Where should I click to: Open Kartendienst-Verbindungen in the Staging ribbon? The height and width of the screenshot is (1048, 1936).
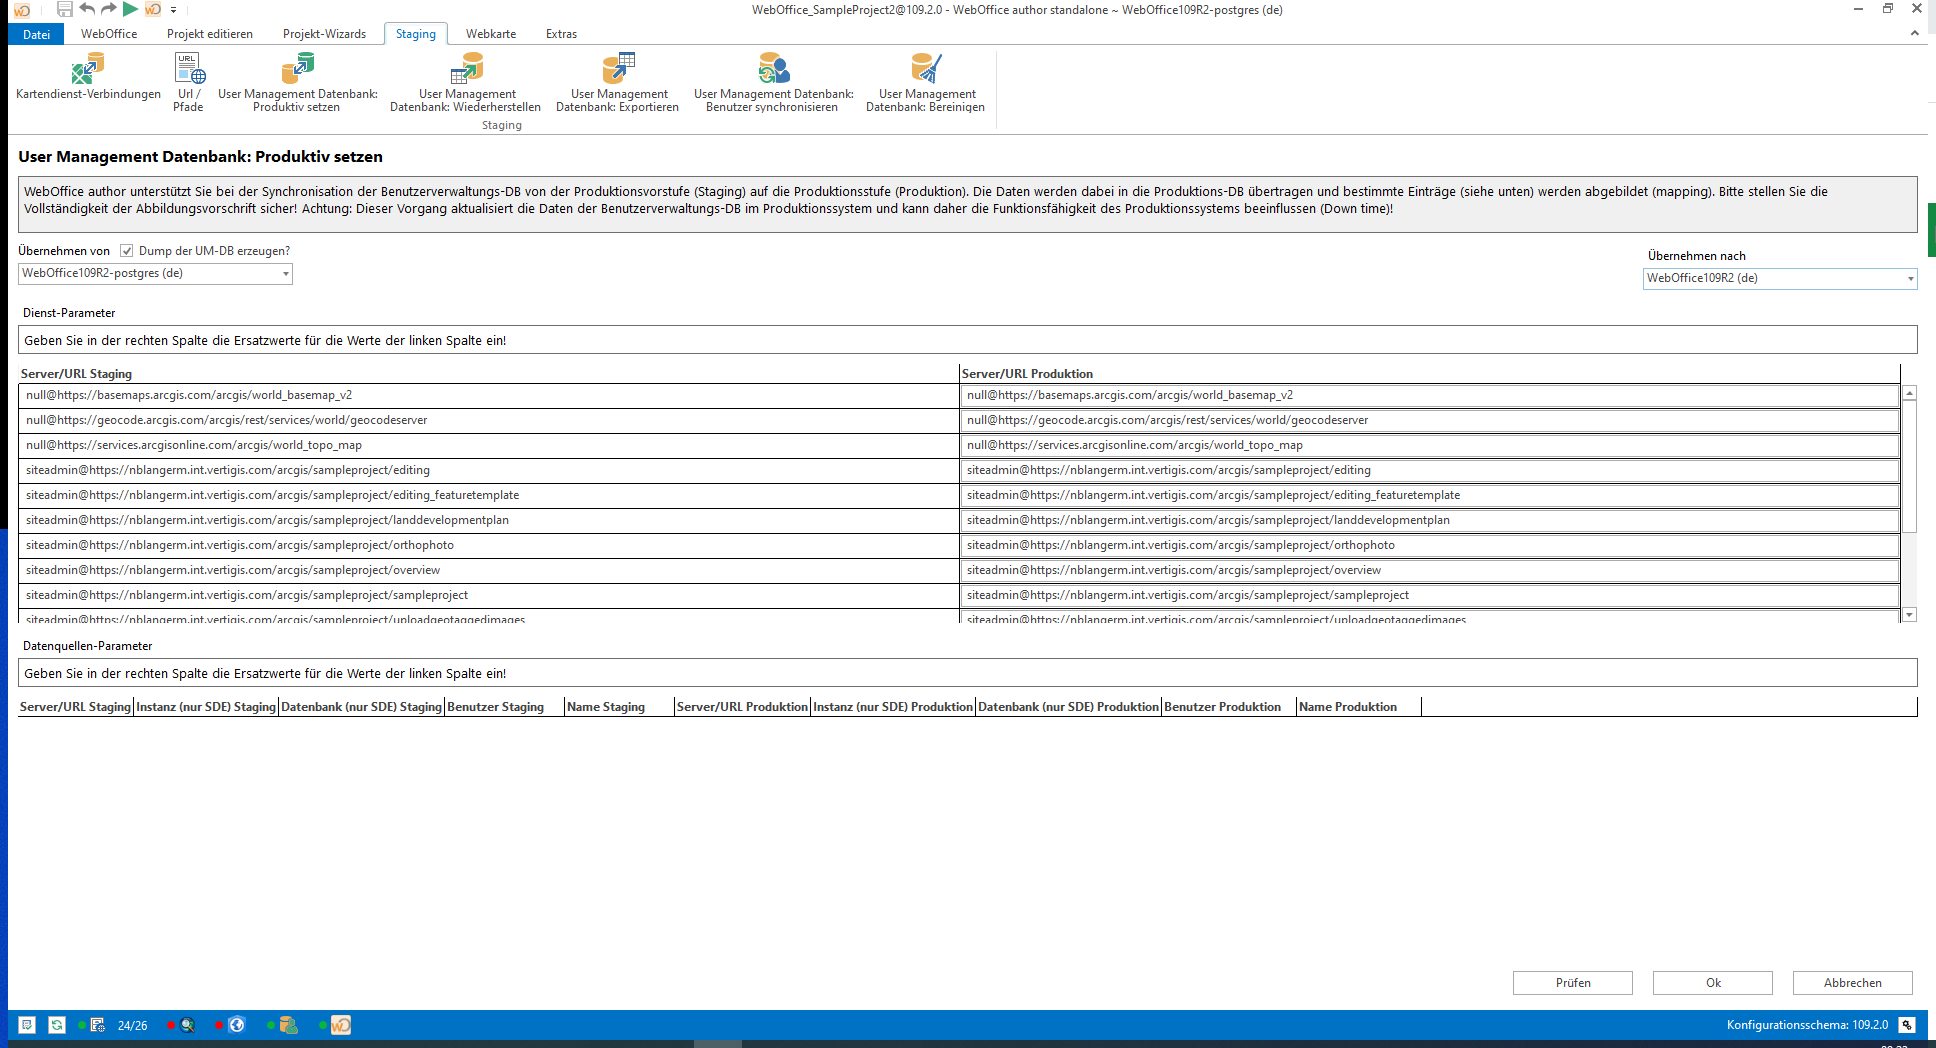86,80
